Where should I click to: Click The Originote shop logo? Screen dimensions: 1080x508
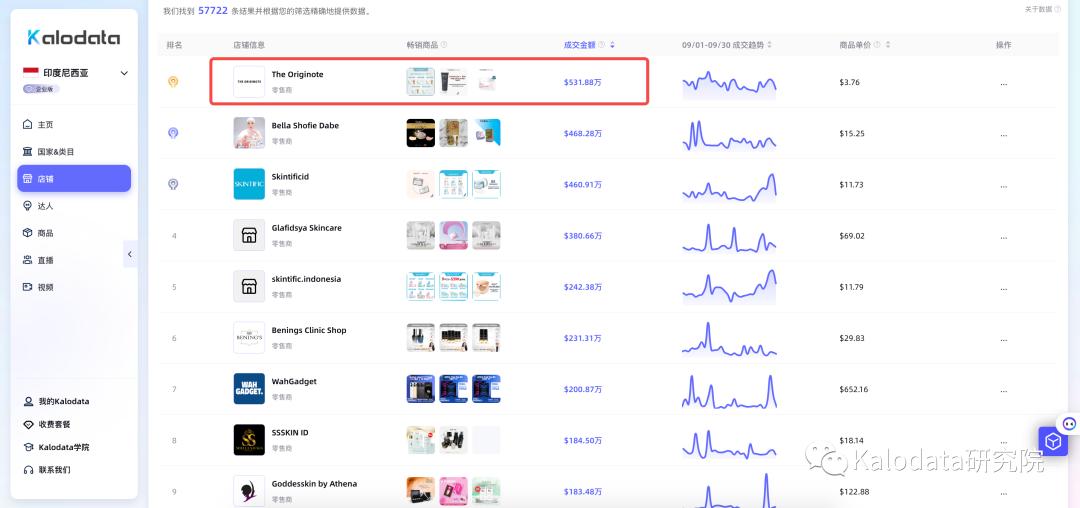point(249,82)
